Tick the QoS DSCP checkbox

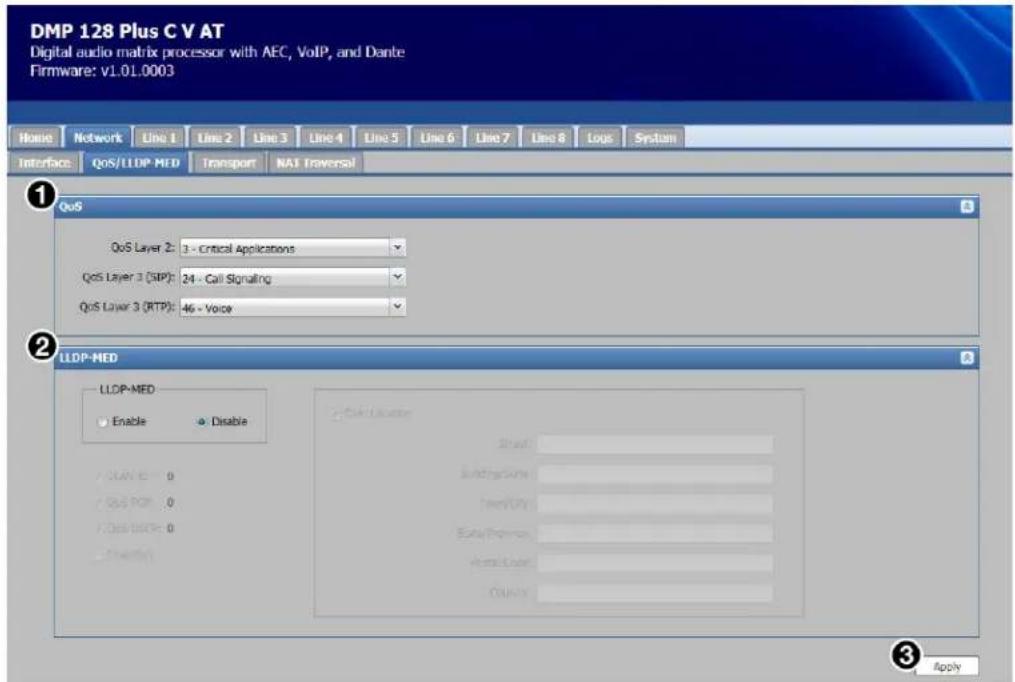[x=100, y=528]
